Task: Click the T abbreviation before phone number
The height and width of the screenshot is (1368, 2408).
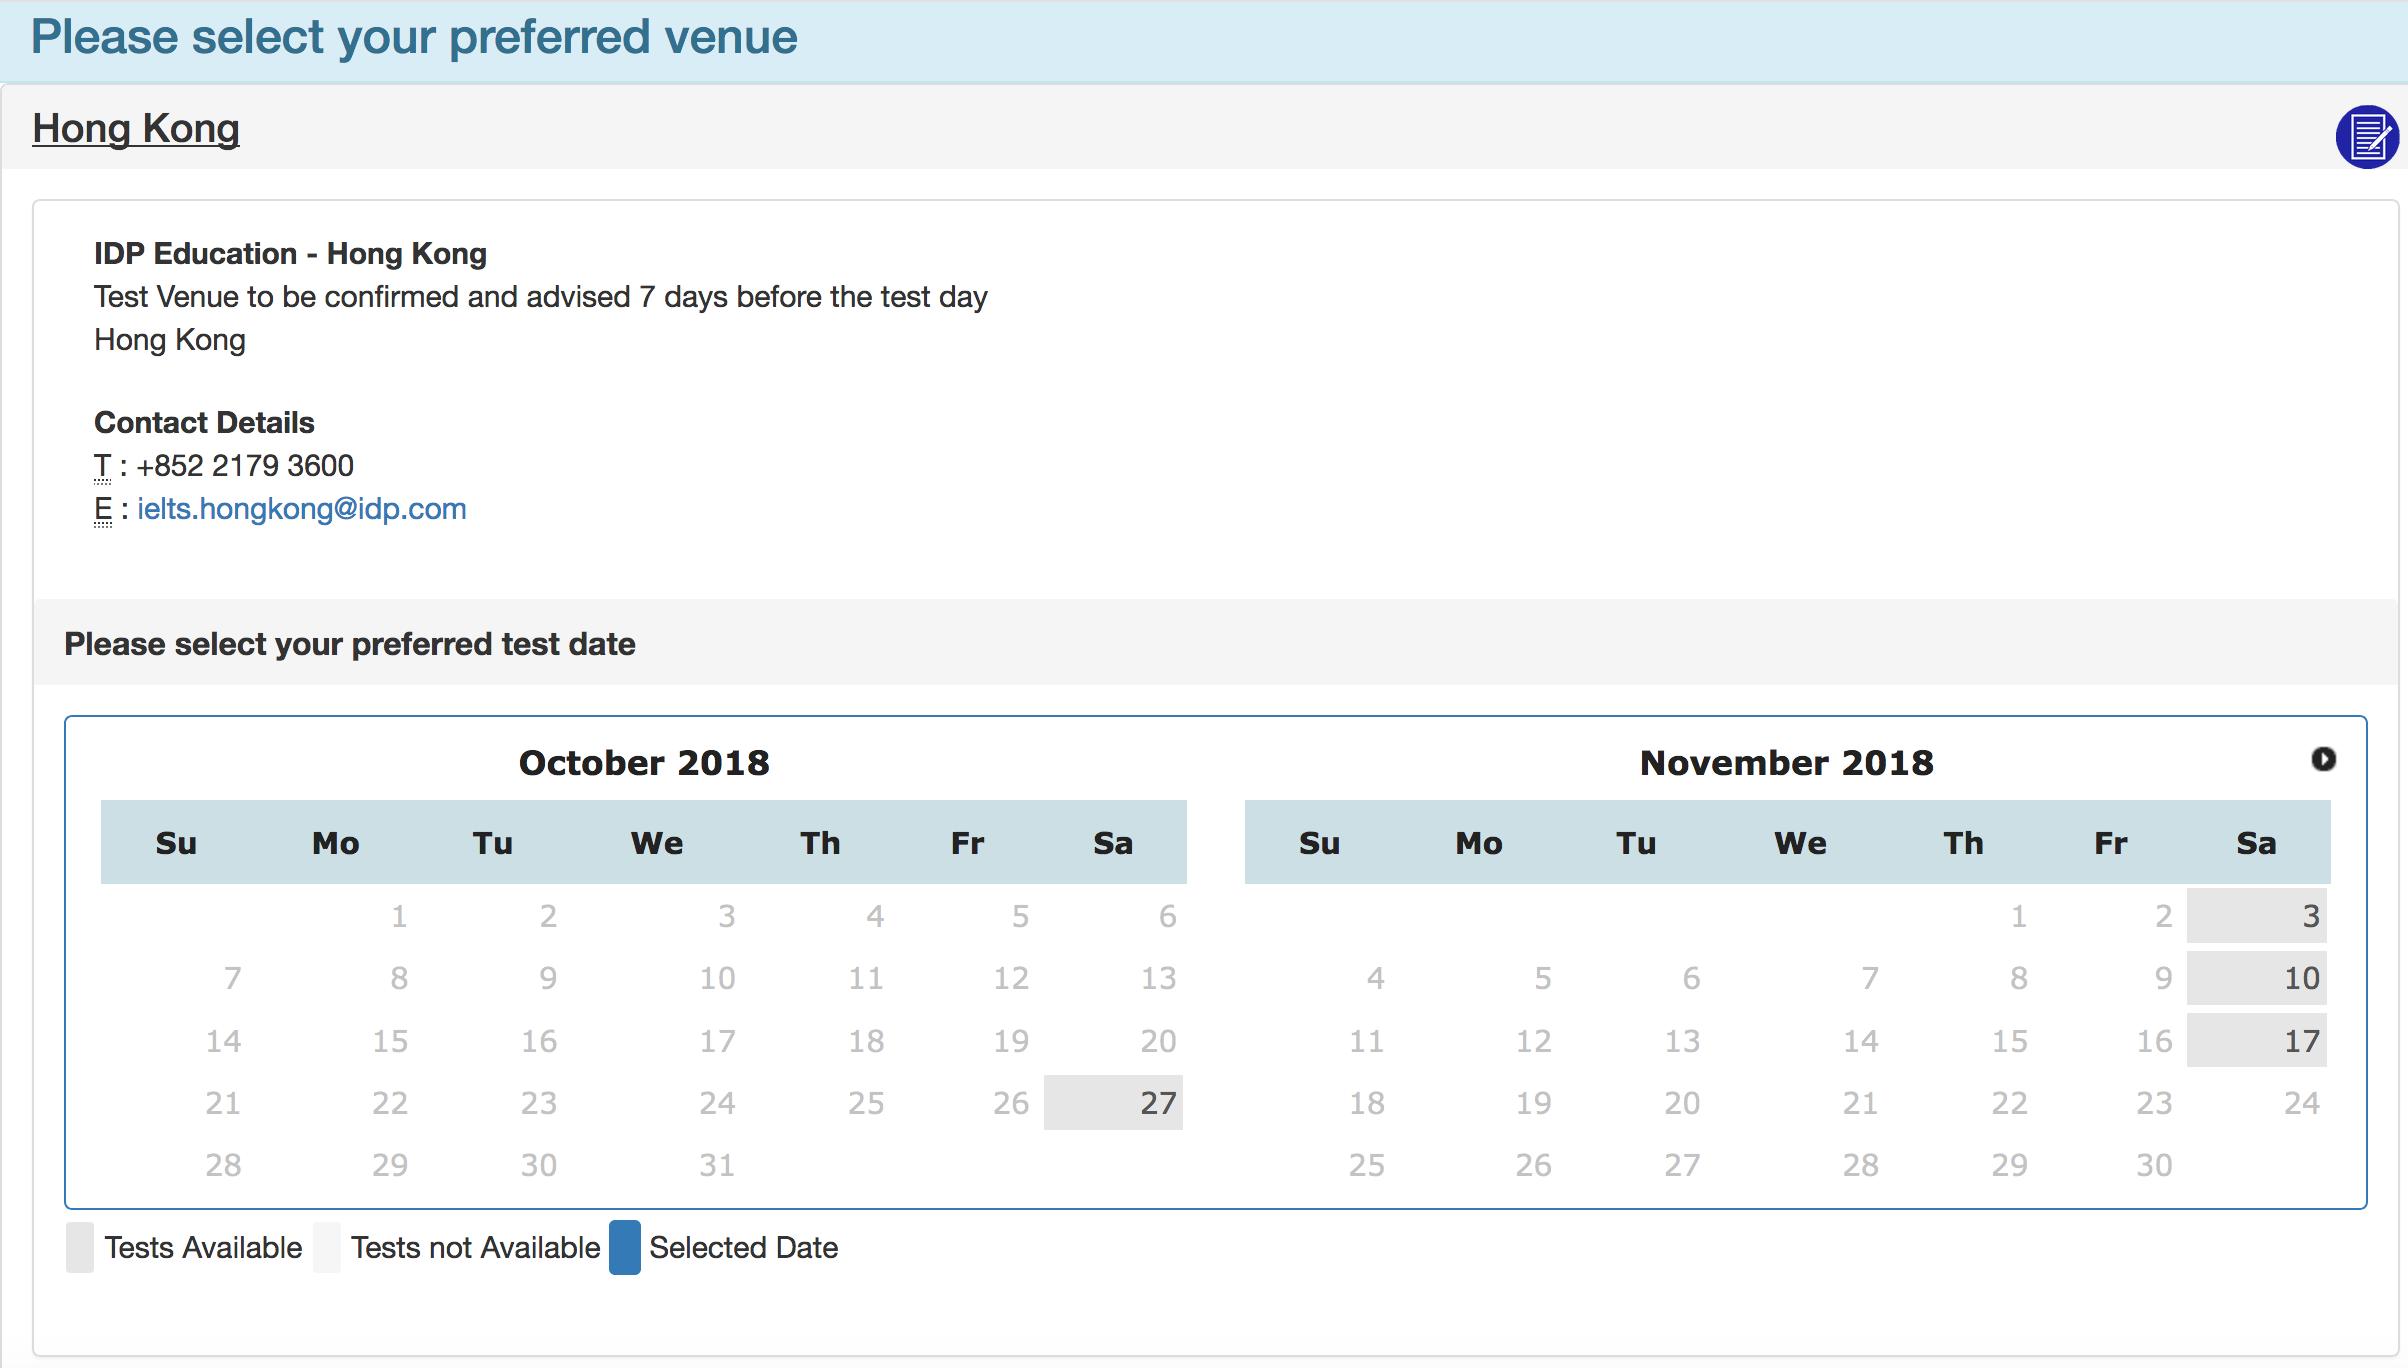Action: pyautogui.click(x=102, y=466)
